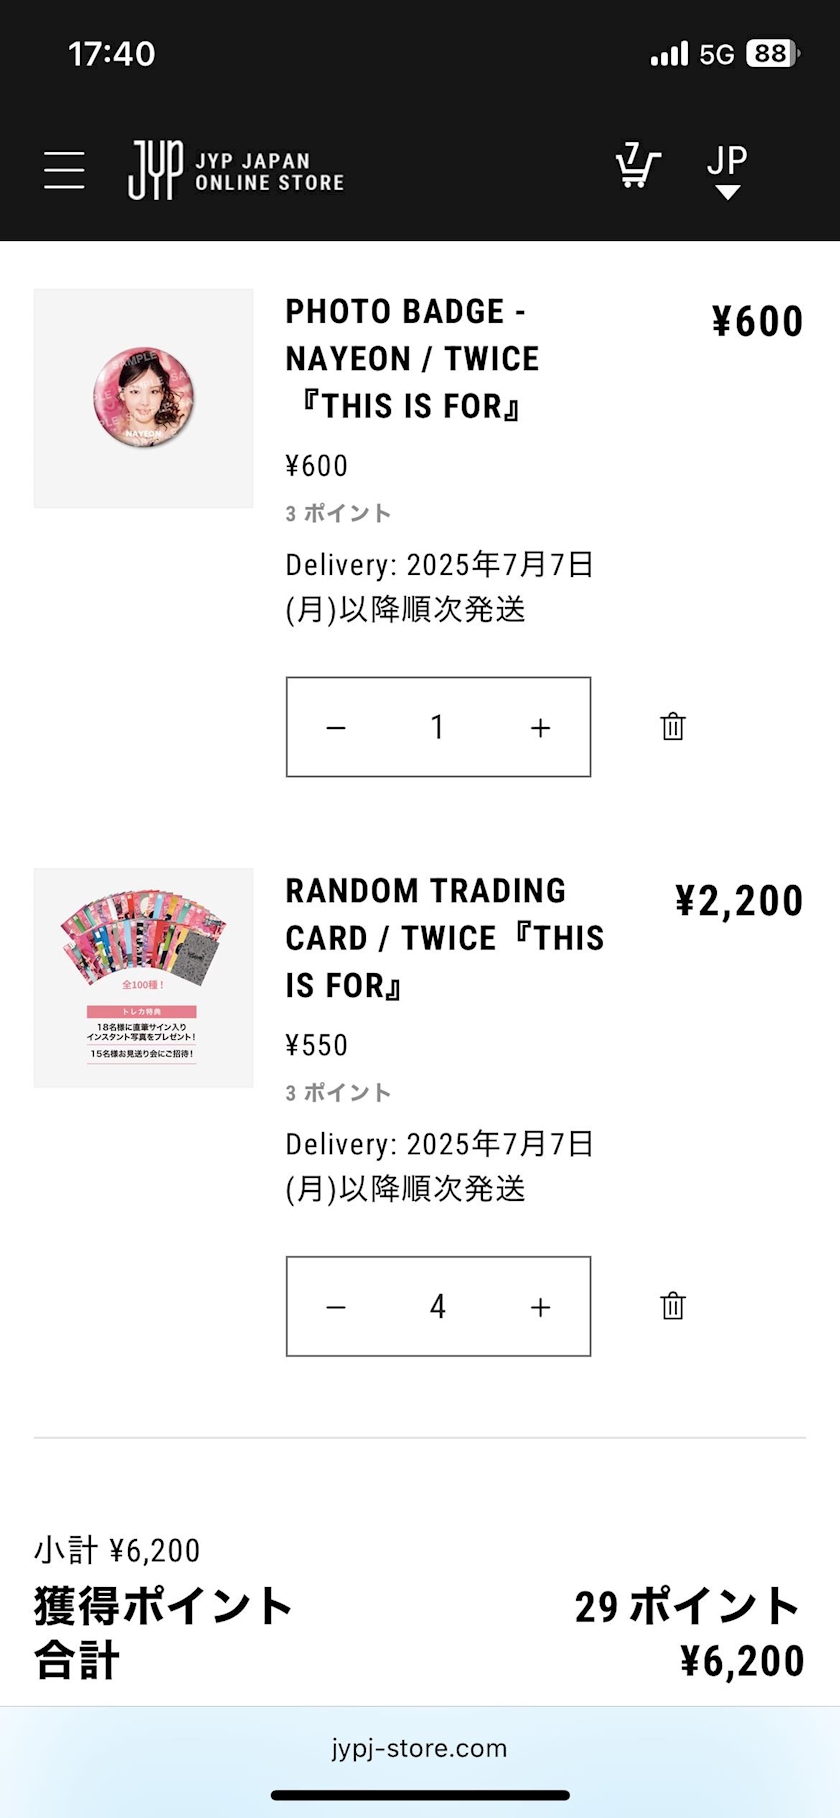The width and height of the screenshot is (840, 1818).
Task: Open the shopping cart icon
Action: [x=638, y=166]
